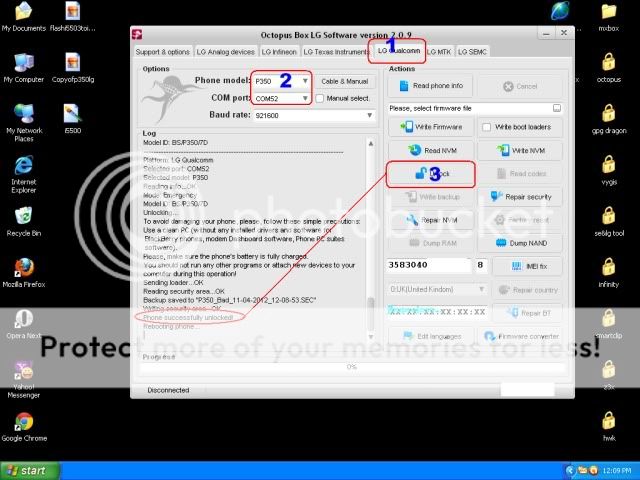Open the vygis desktop icon
Image resolution: width=640 pixels, height=480 pixels.
tap(609, 170)
